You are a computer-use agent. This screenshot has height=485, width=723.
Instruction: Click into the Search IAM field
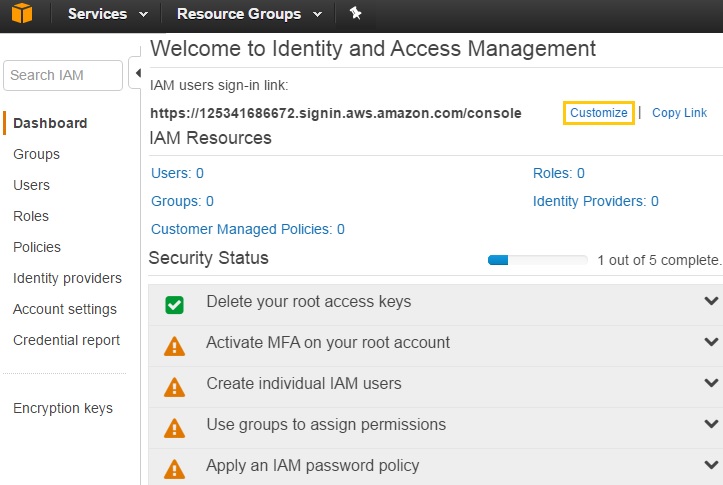[x=63, y=75]
